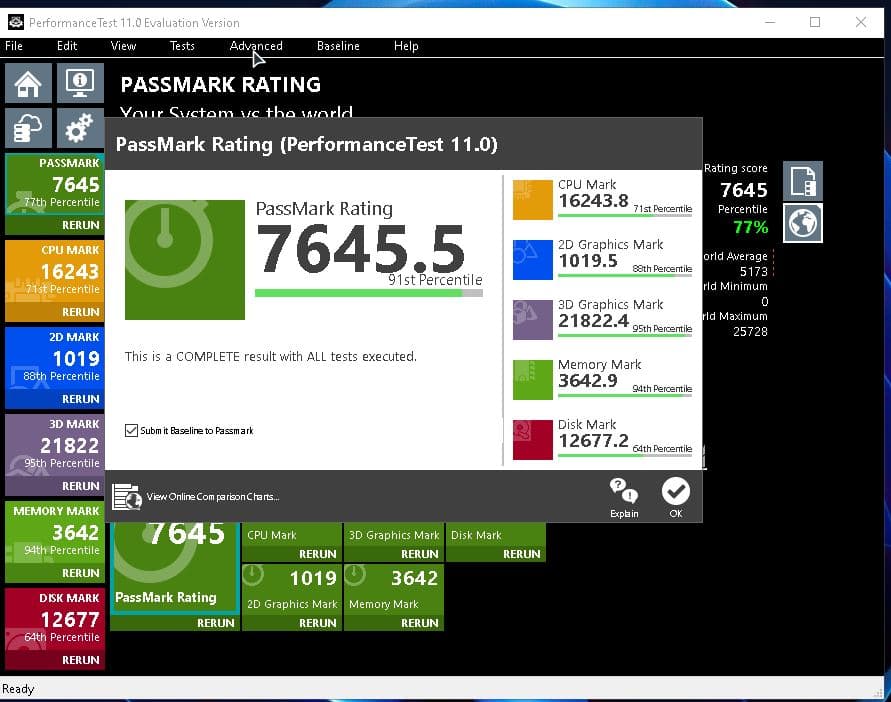
Task: Open the Edit menu
Action: (x=67, y=46)
